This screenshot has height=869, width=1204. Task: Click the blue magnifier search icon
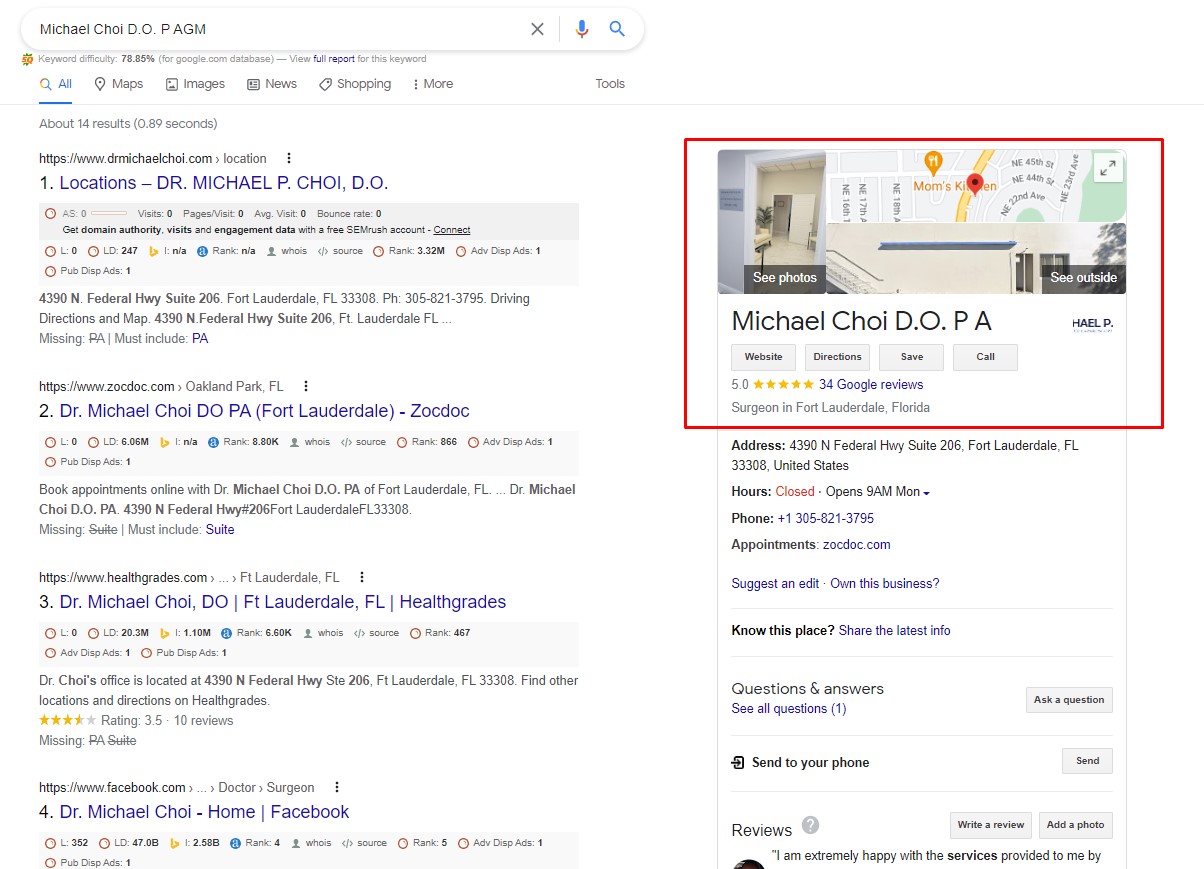pyautogui.click(x=617, y=29)
